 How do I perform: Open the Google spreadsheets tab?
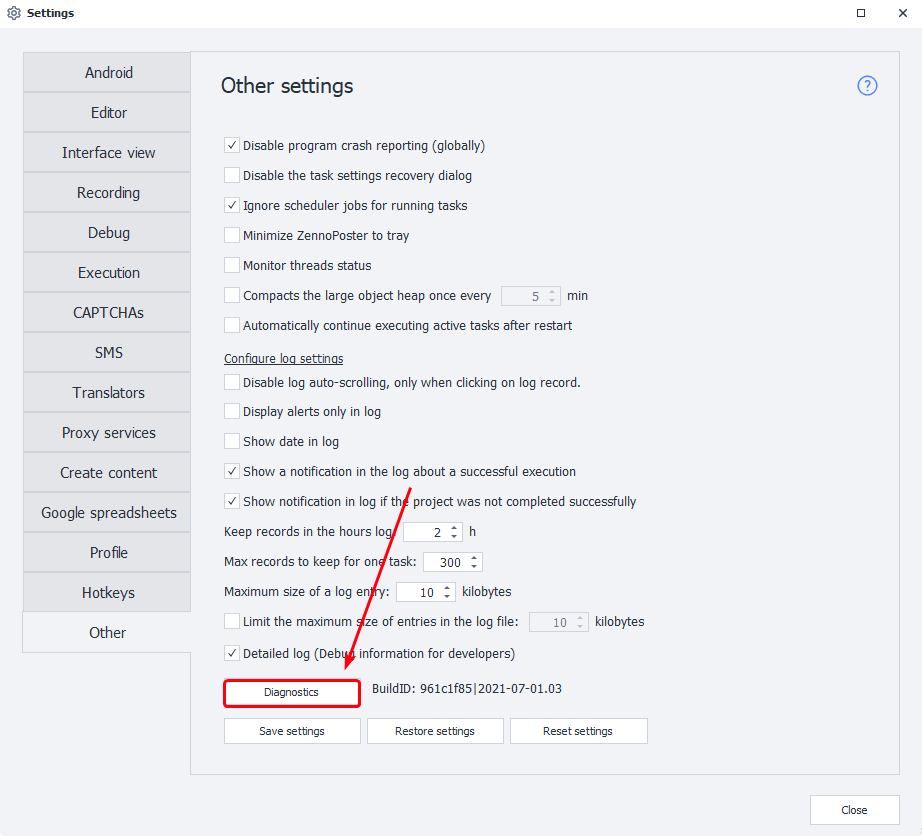click(x=108, y=513)
